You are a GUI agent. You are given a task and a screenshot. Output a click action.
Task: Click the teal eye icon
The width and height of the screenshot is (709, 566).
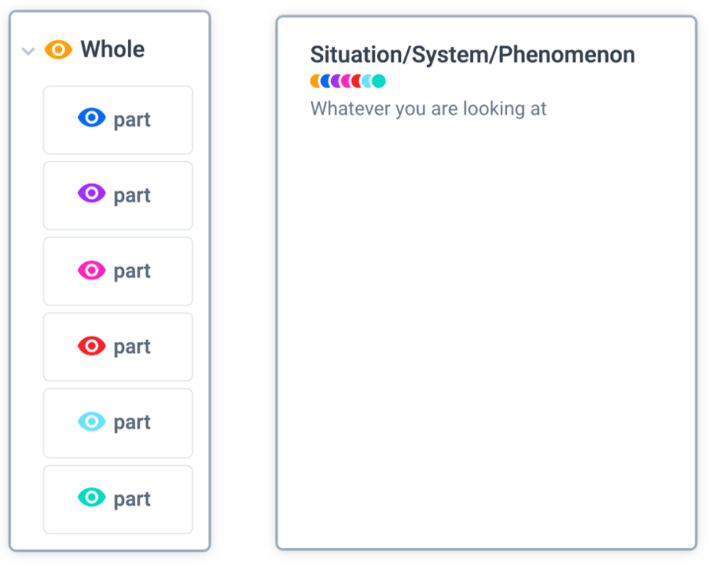pos(92,497)
